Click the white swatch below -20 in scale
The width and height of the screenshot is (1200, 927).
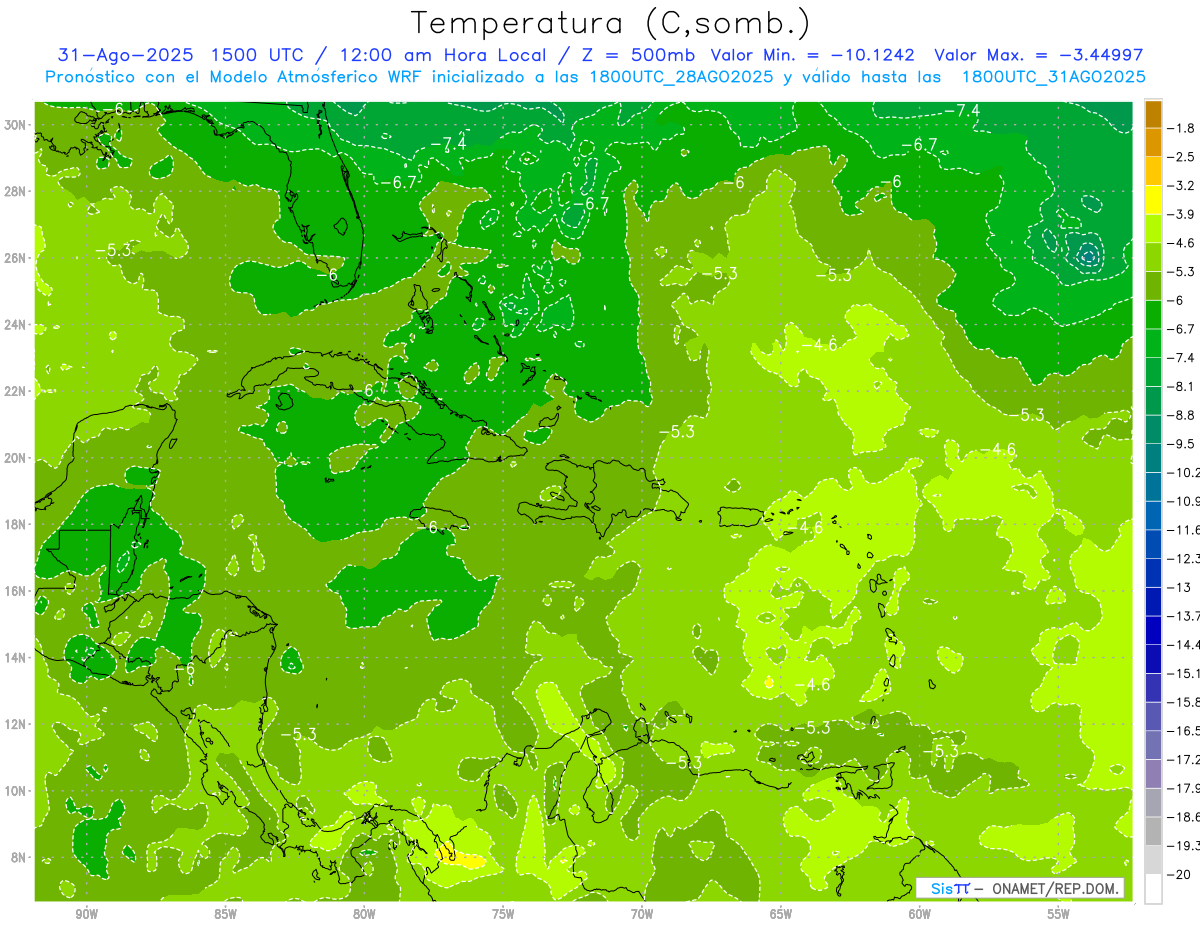click(1153, 888)
